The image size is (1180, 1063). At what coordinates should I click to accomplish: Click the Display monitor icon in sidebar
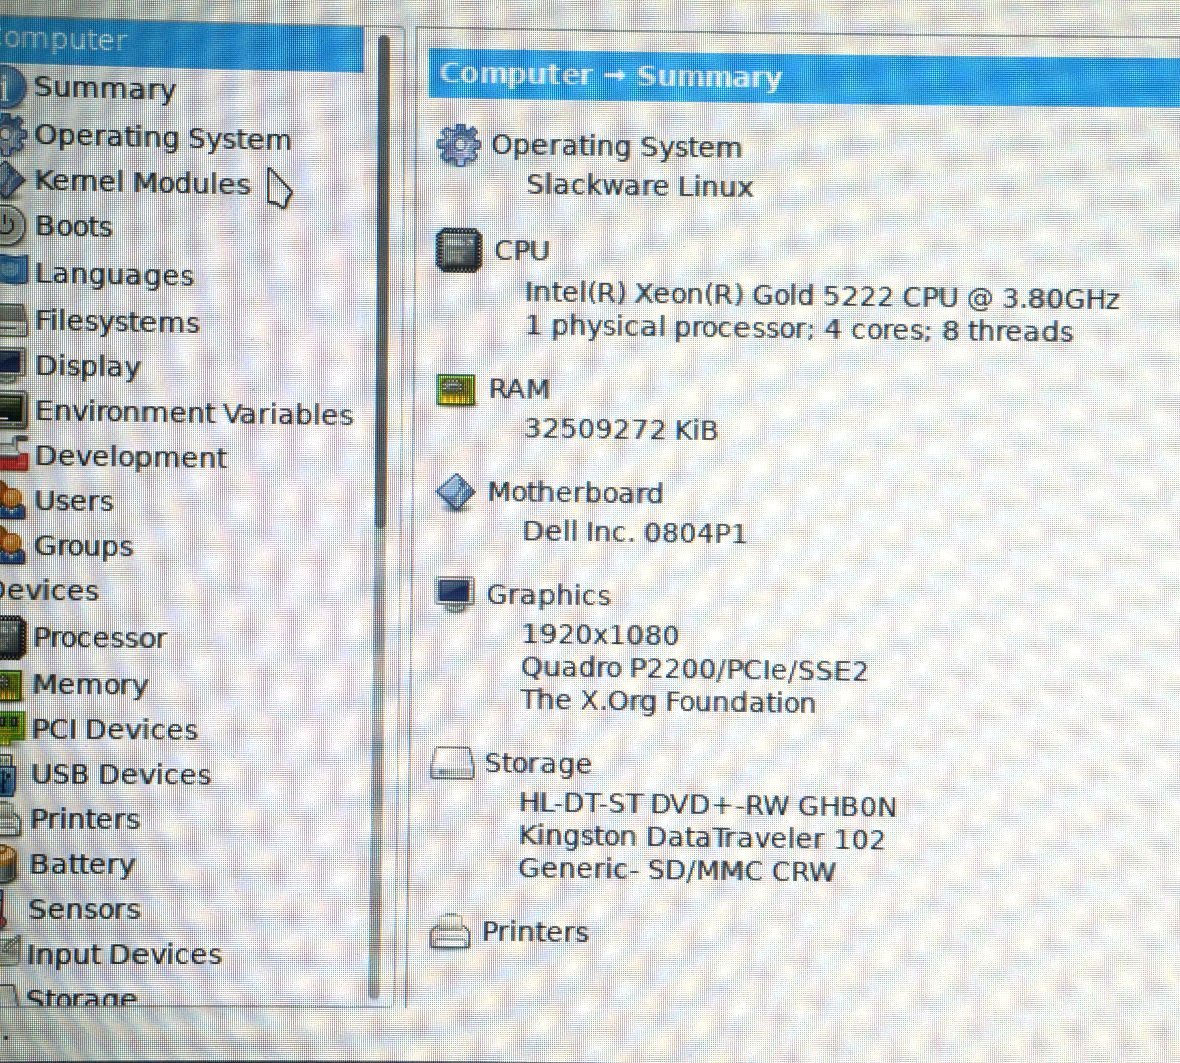(x=11, y=364)
